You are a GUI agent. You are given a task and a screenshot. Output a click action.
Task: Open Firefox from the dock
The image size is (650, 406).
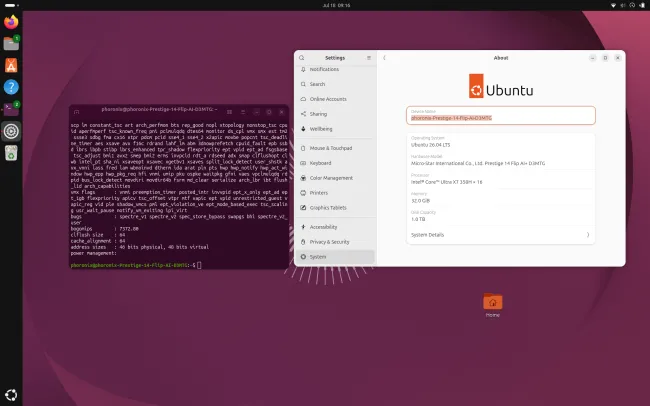click(x=11, y=22)
